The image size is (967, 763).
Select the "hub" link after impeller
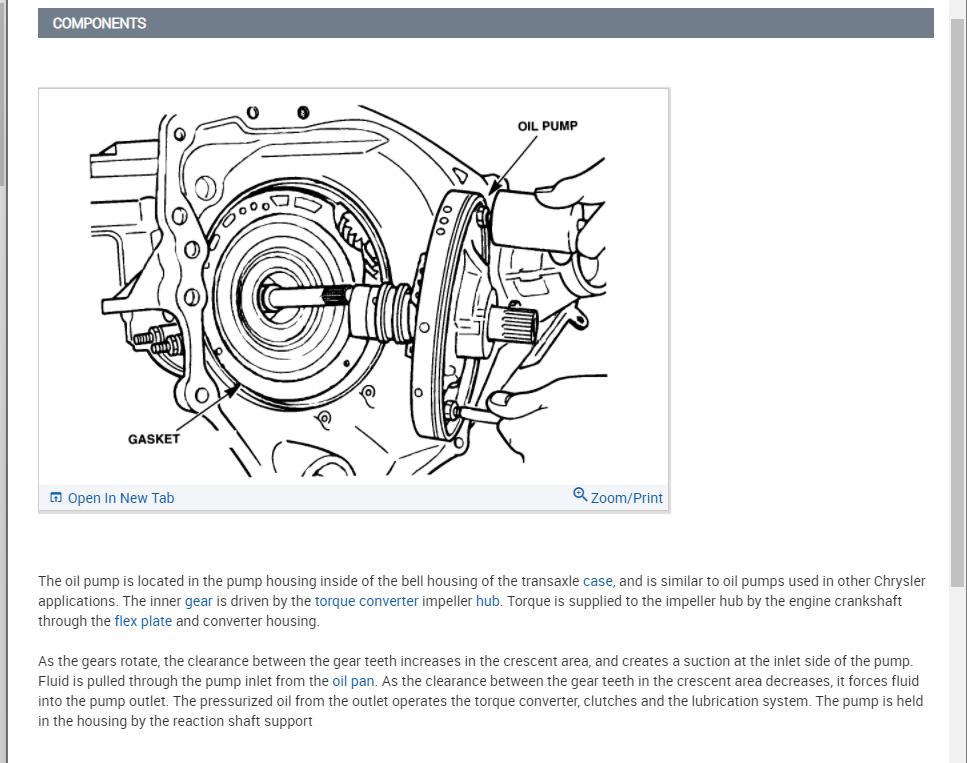coord(488,601)
